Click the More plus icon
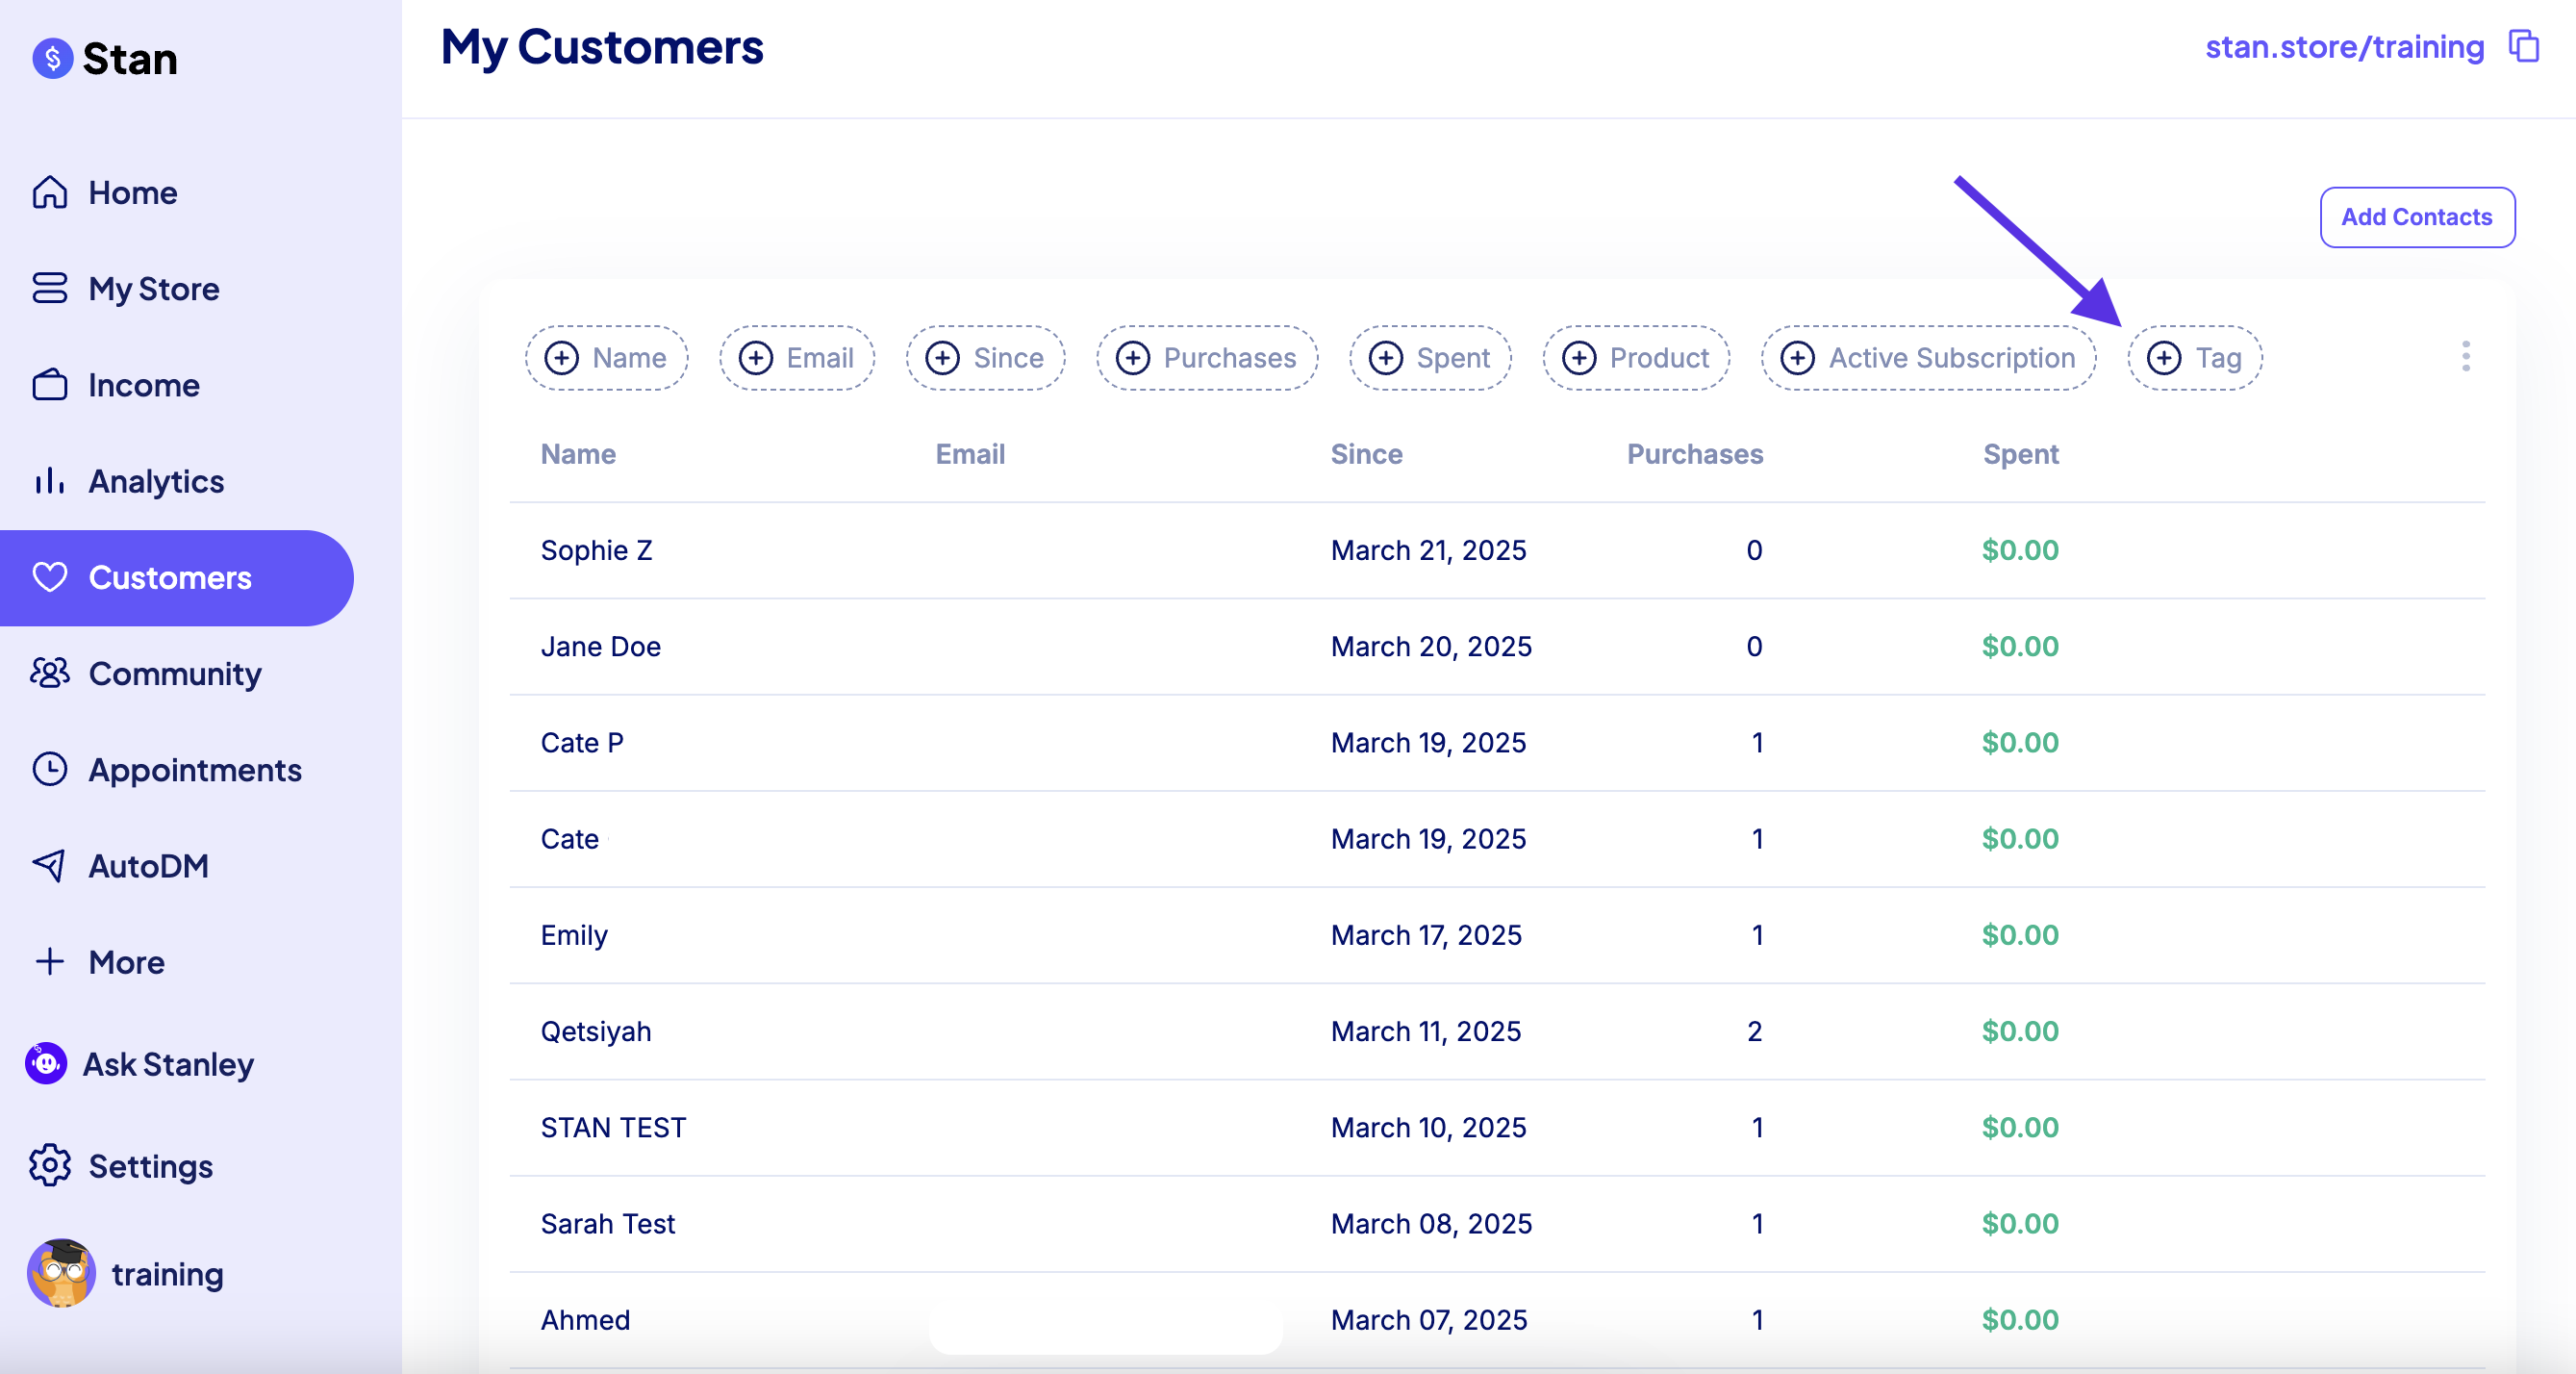 (50, 961)
